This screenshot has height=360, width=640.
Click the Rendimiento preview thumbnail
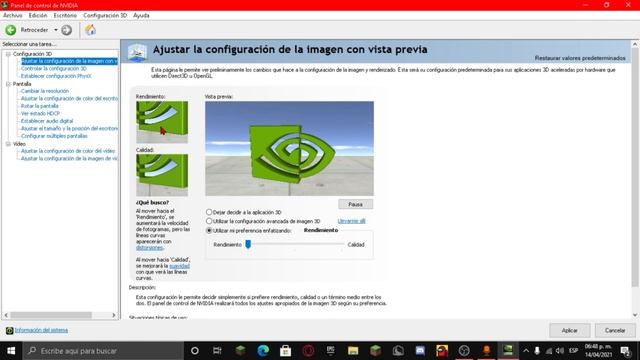[162, 122]
